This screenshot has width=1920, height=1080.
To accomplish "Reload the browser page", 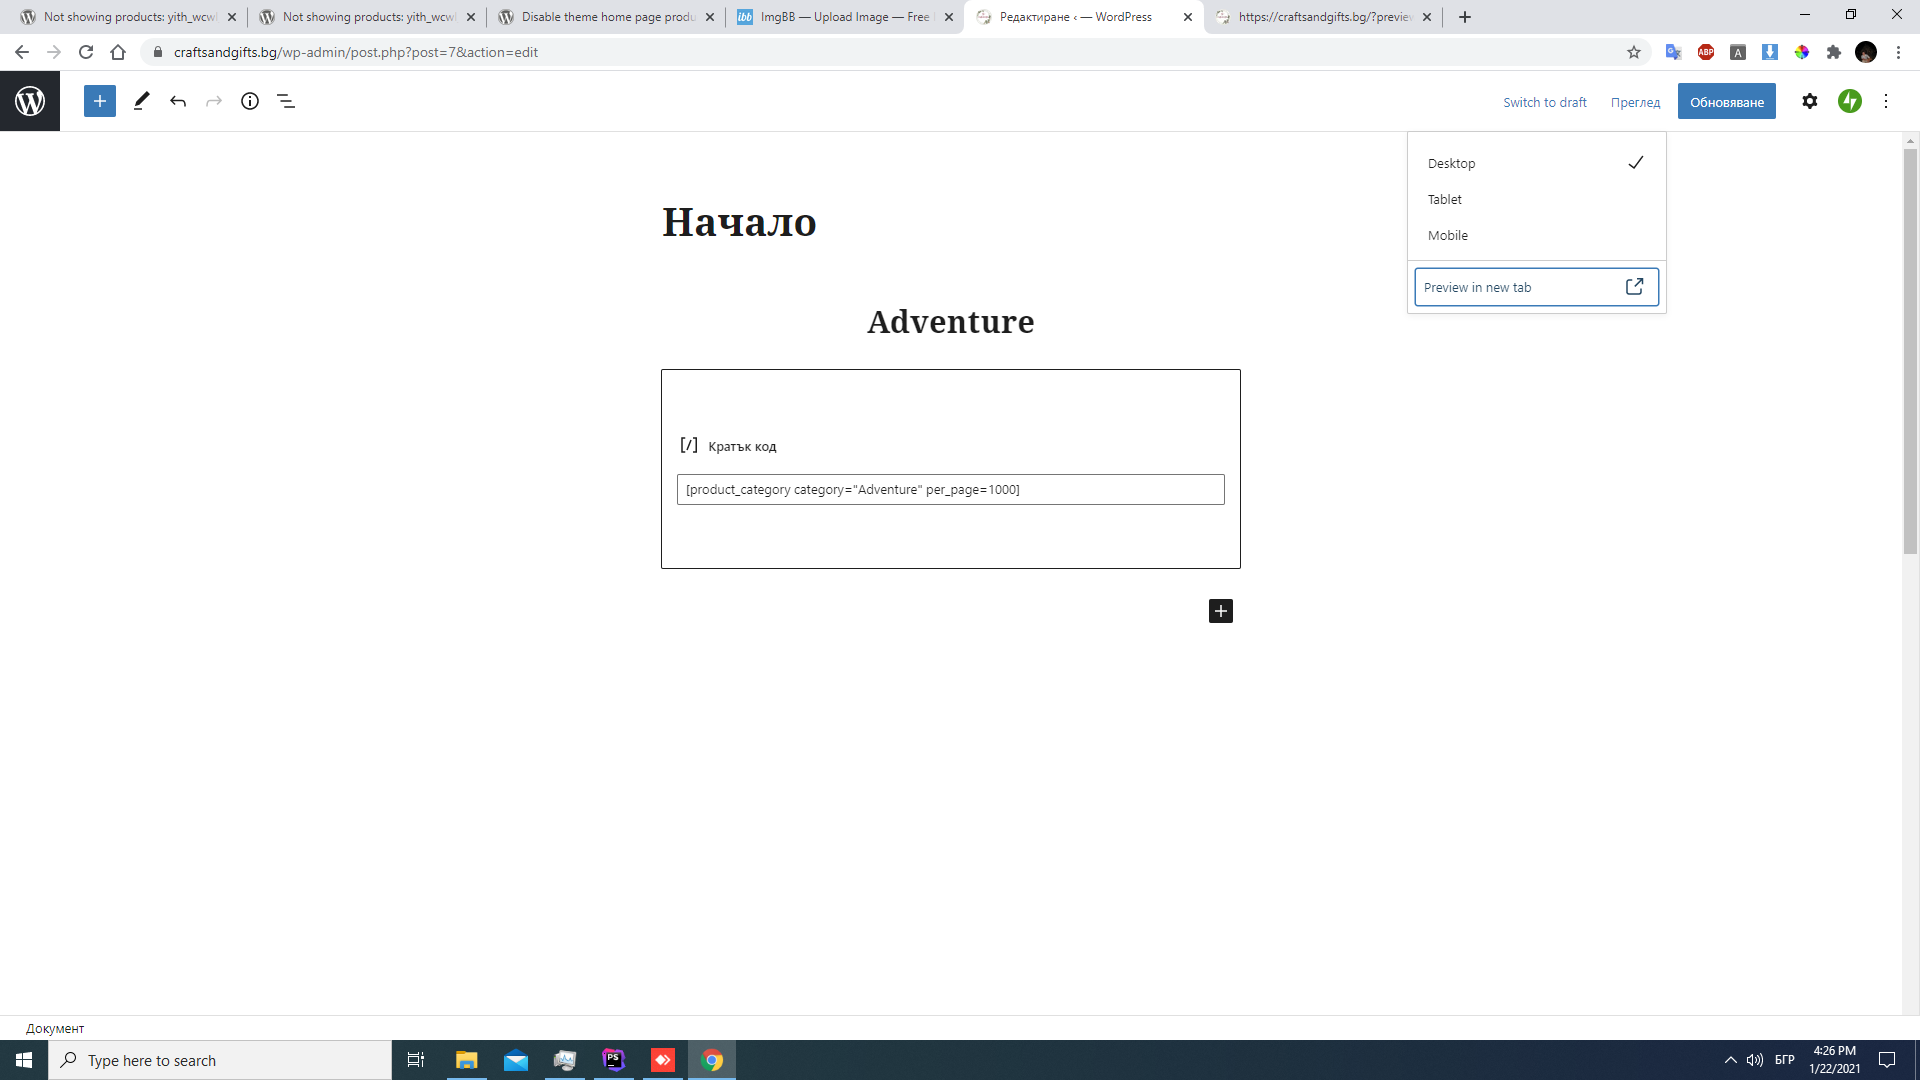I will coord(86,52).
